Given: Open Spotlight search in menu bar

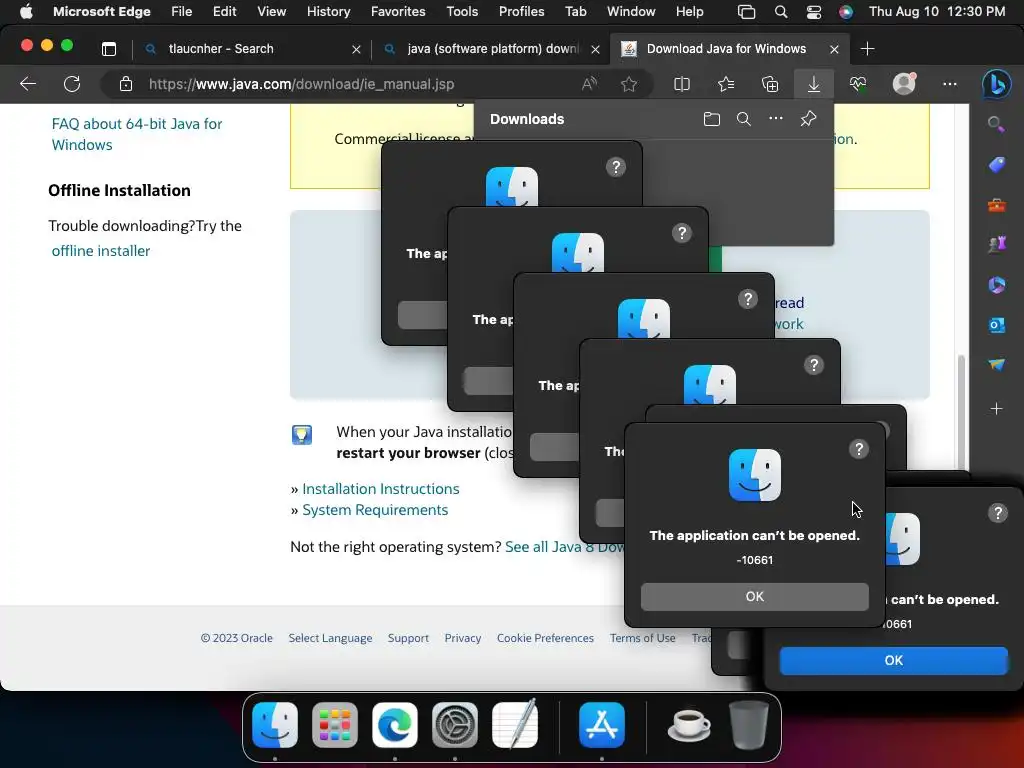Looking at the screenshot, I should coord(780,11).
